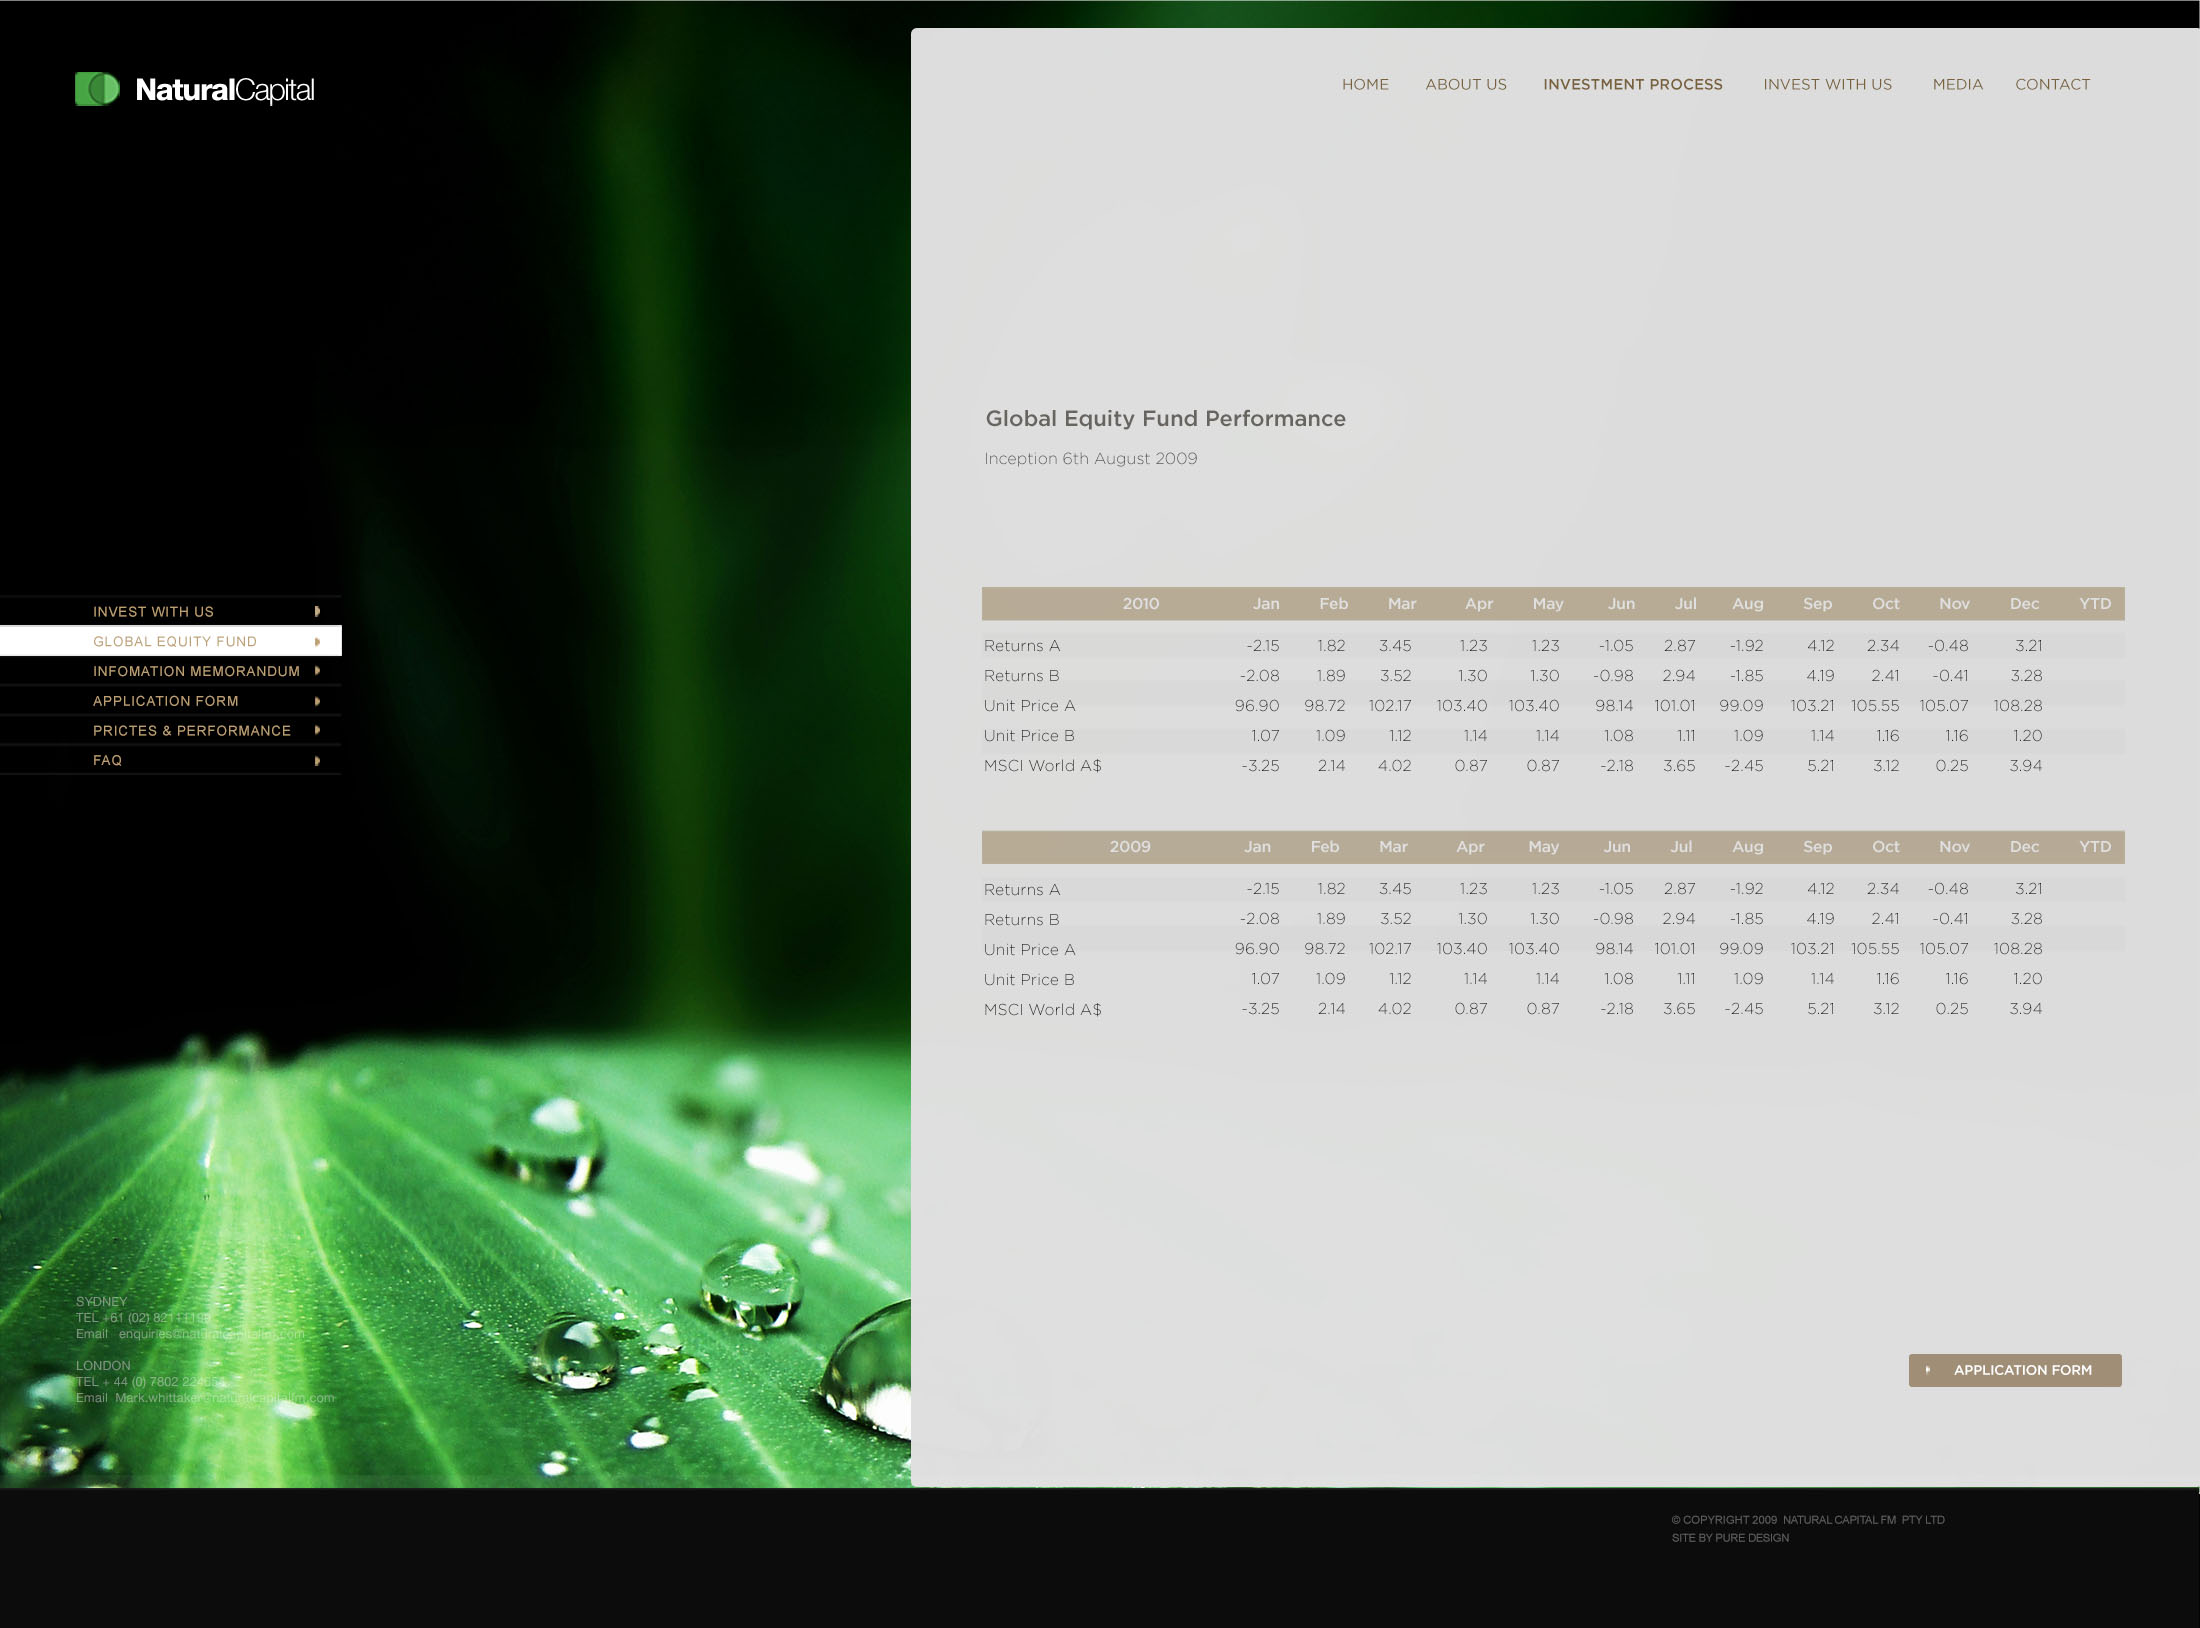
Task: Go to About Us page
Action: tap(1465, 85)
